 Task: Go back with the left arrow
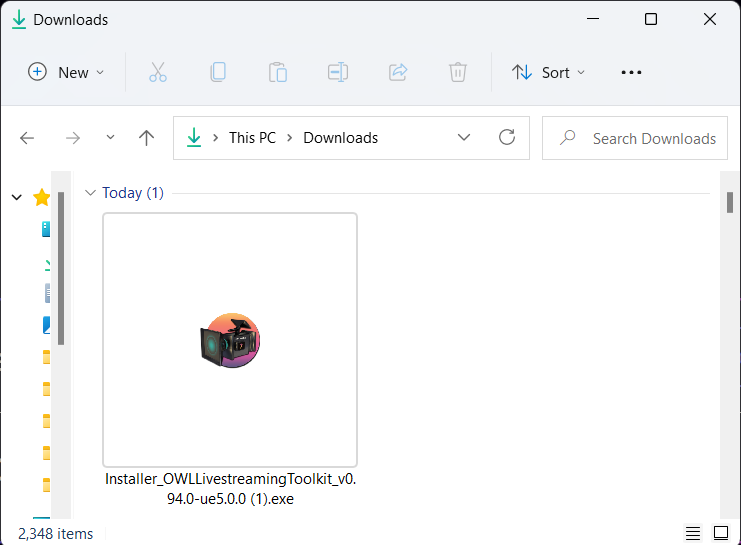click(x=27, y=138)
